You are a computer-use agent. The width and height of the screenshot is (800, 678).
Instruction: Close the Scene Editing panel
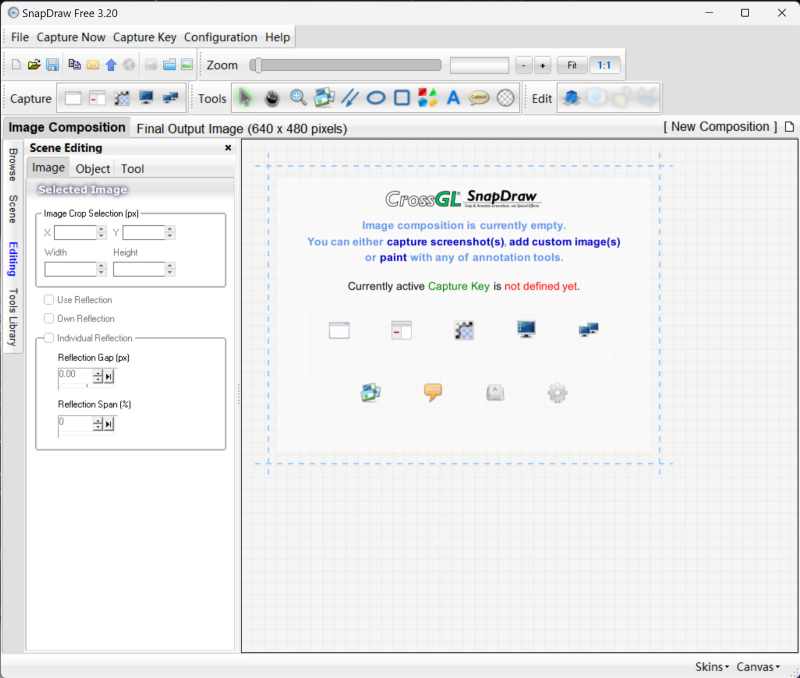coord(228,147)
